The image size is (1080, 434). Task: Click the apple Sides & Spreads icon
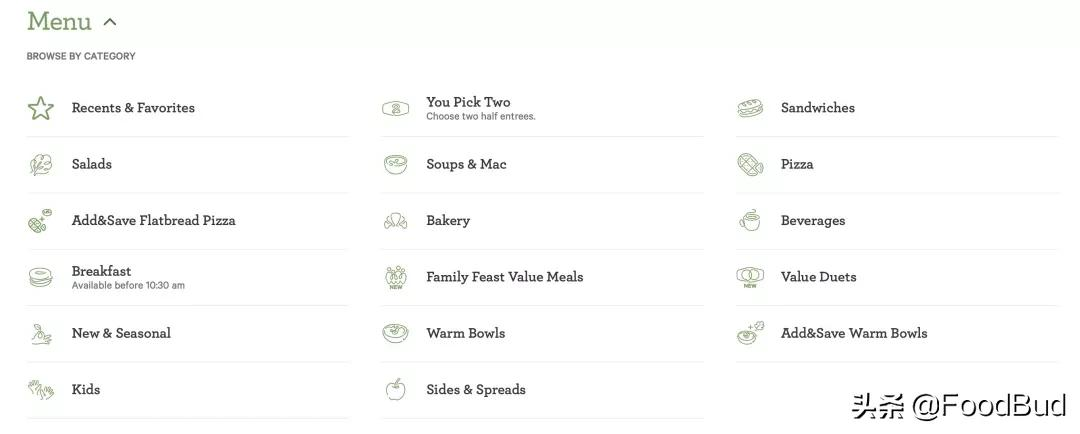click(395, 389)
